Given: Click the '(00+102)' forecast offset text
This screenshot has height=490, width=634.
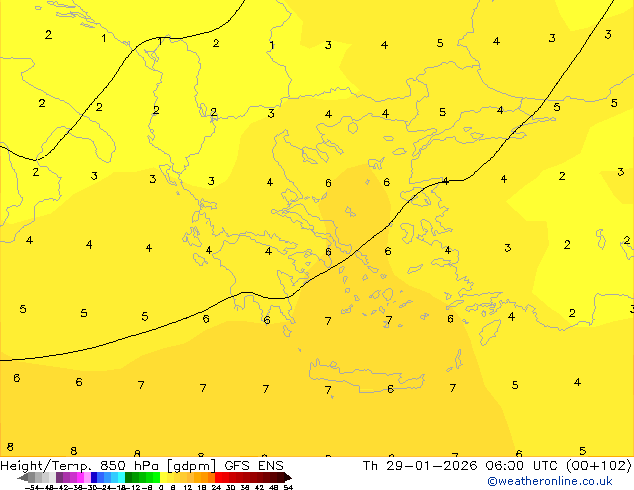Looking at the screenshot, I should coord(598,465).
